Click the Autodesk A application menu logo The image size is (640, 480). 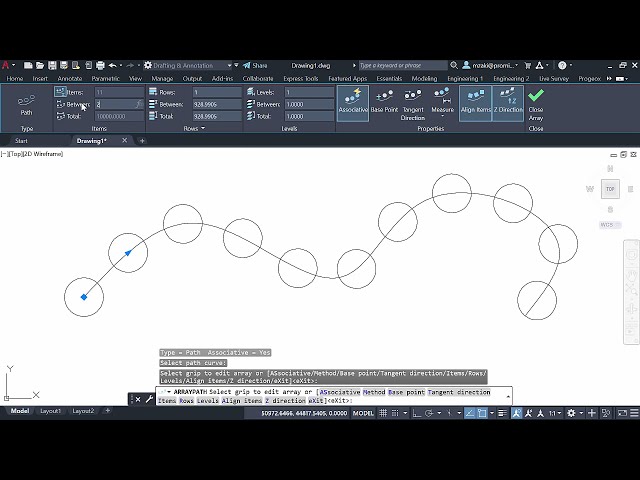5,65
